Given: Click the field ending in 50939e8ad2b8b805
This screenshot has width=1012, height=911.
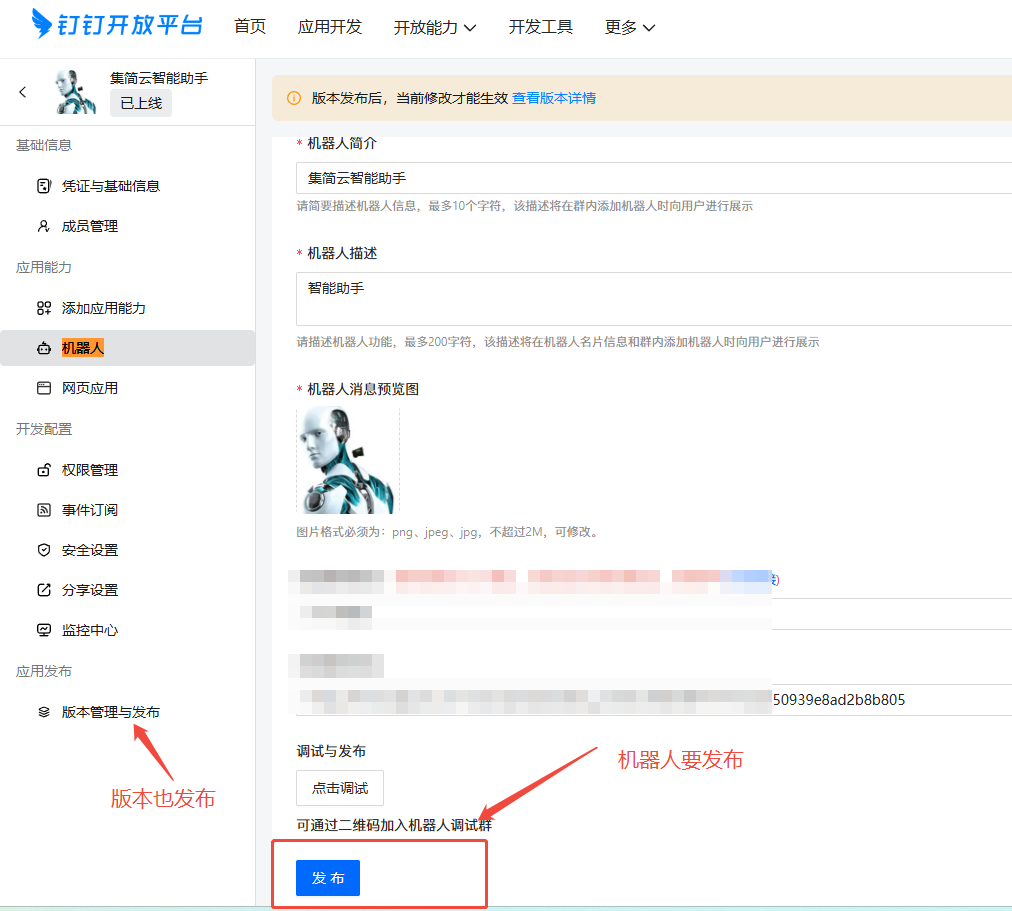Looking at the screenshot, I should click(x=654, y=700).
